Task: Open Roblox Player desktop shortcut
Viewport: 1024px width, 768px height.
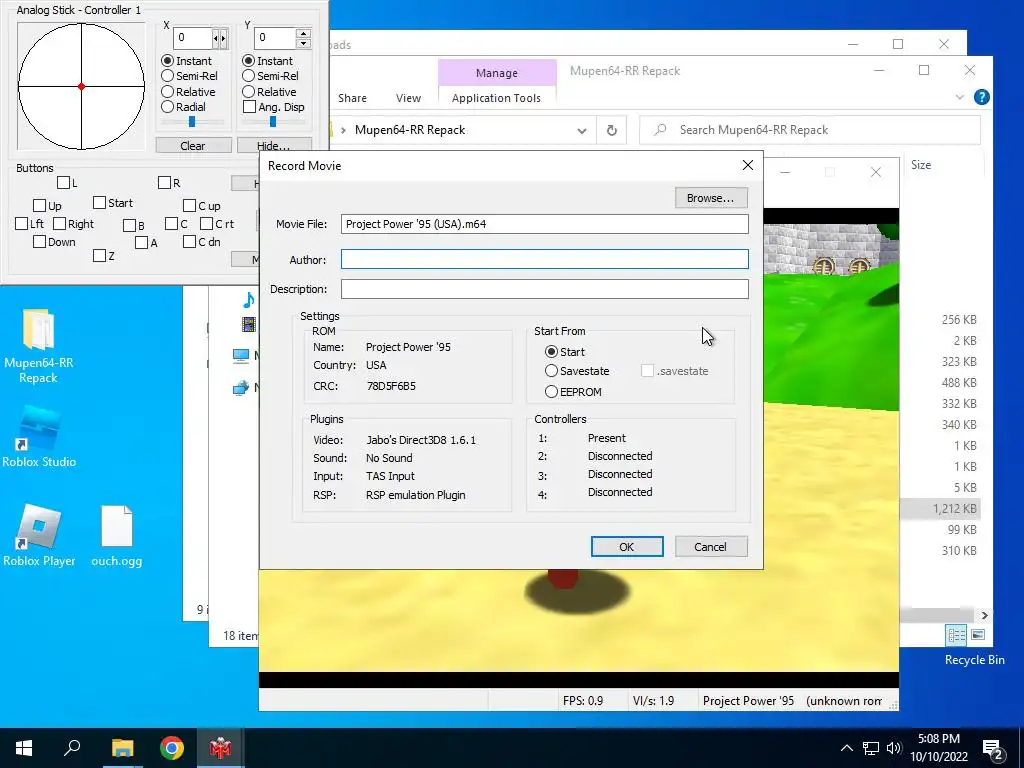Action: click(x=39, y=536)
